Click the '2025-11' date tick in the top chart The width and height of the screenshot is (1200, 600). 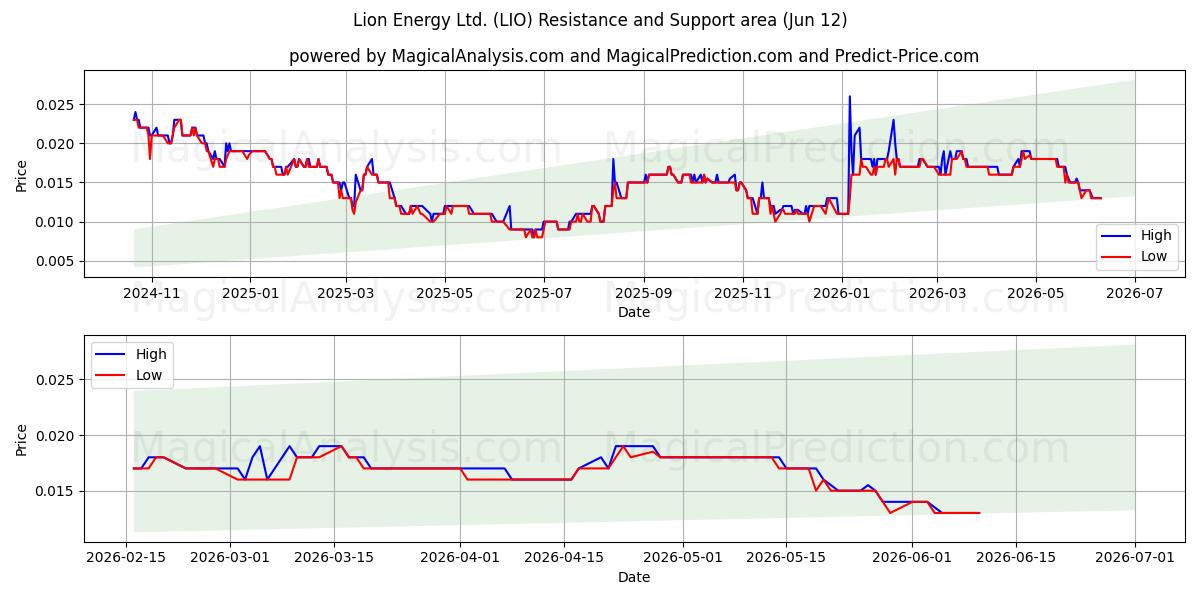pos(742,293)
